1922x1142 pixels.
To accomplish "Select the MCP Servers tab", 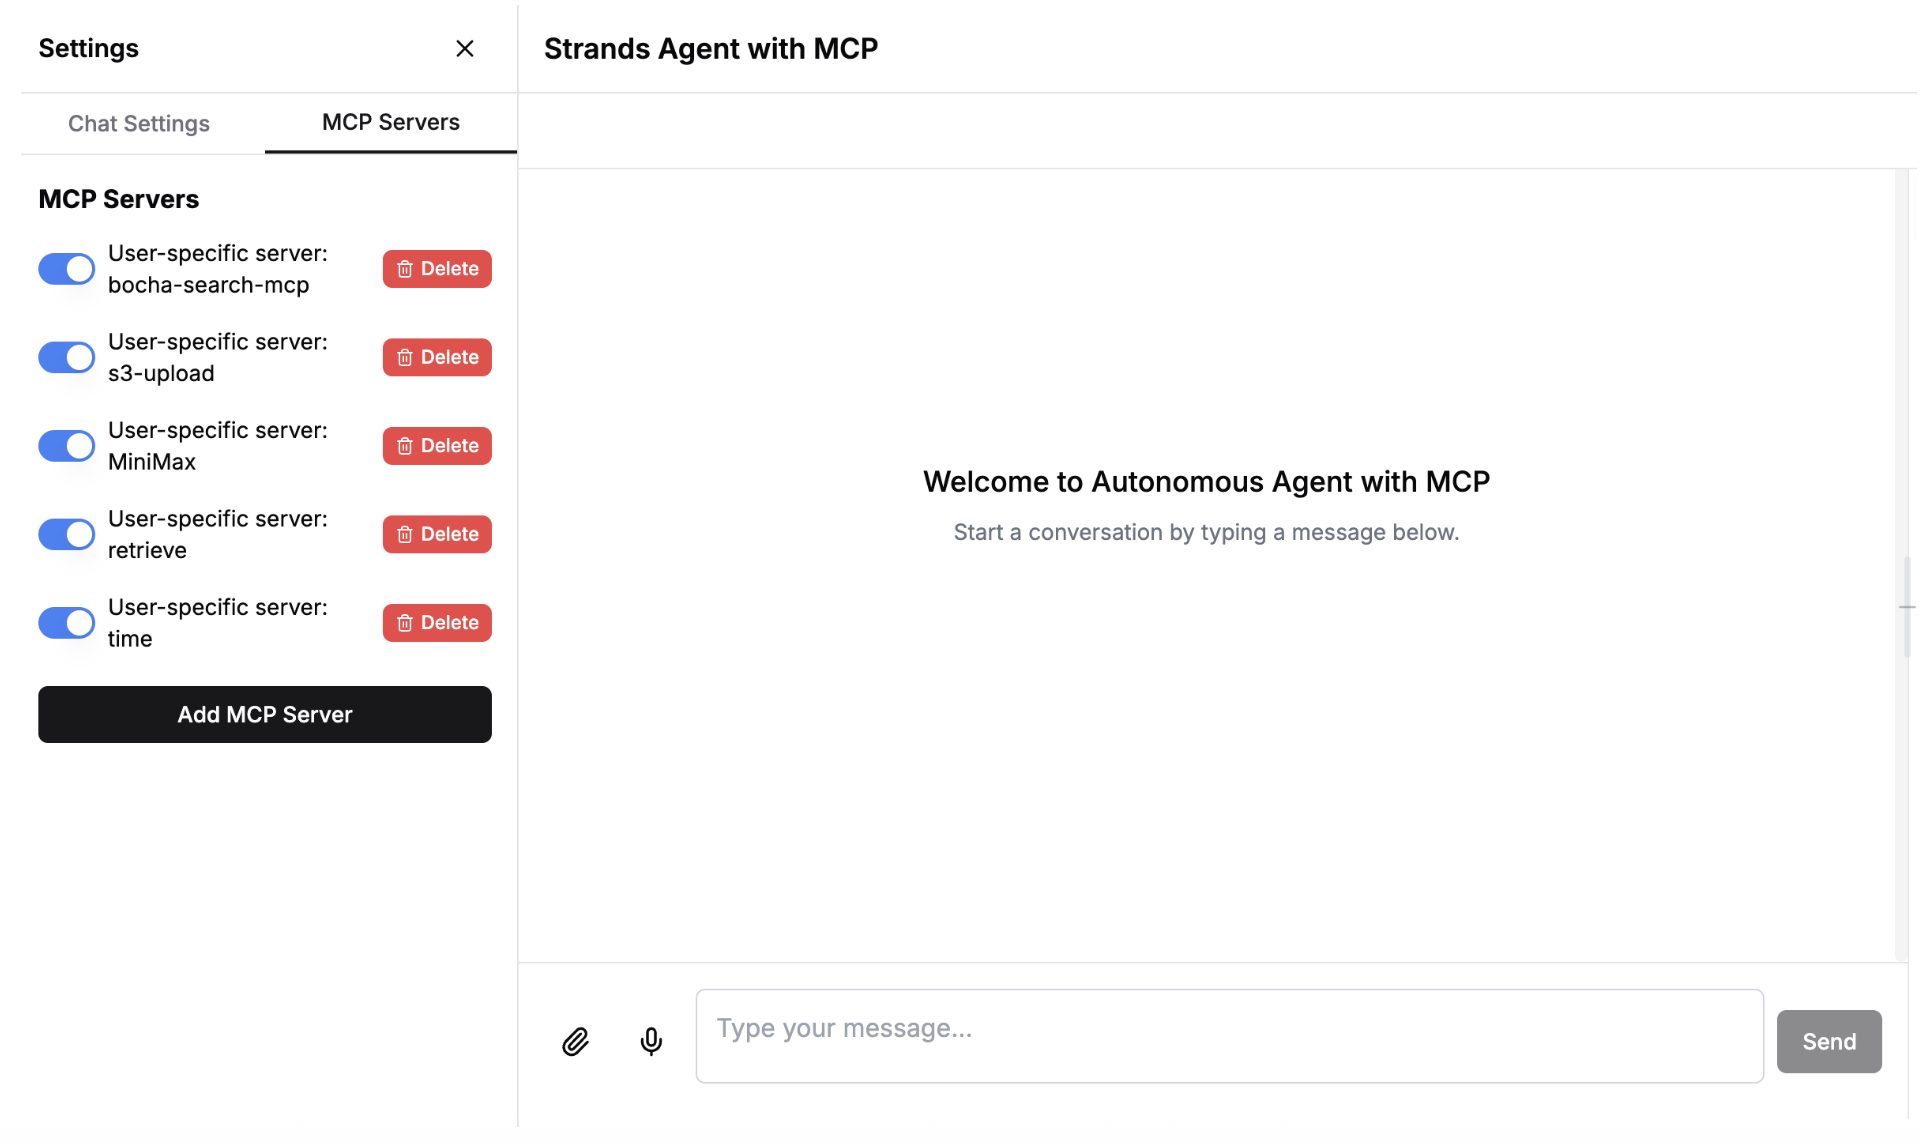I will (x=391, y=123).
